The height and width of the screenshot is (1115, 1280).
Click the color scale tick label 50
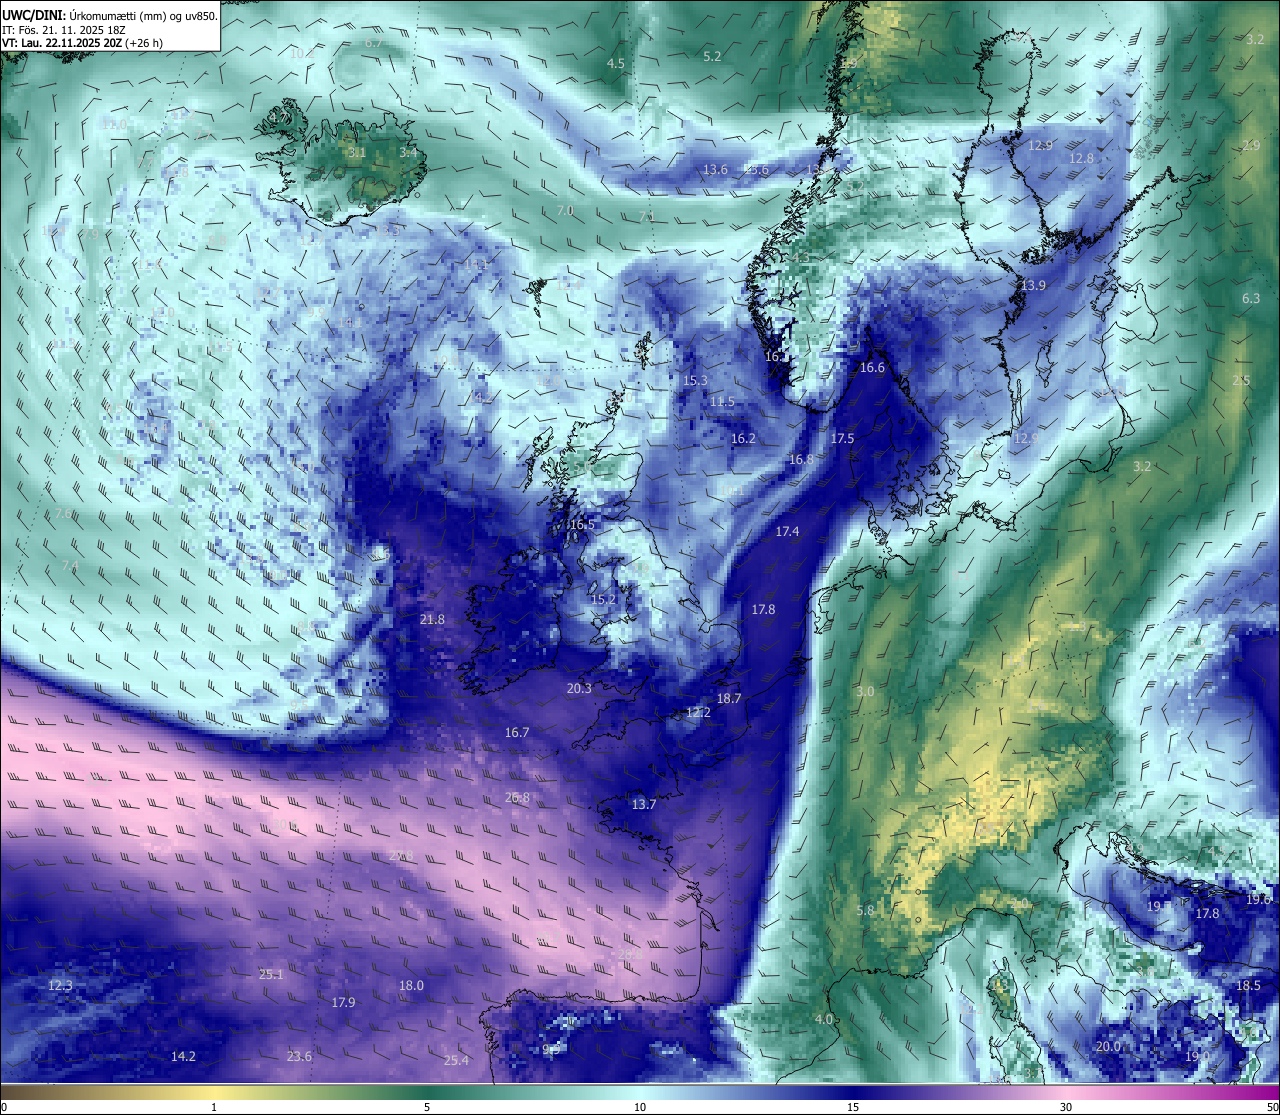coord(1271,1107)
